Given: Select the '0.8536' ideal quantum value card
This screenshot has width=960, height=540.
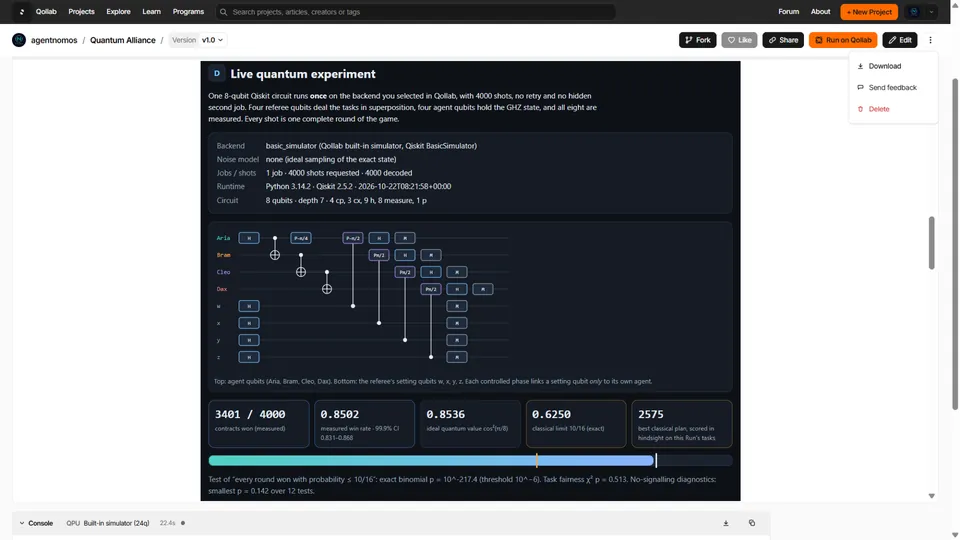Looking at the screenshot, I should point(470,424).
